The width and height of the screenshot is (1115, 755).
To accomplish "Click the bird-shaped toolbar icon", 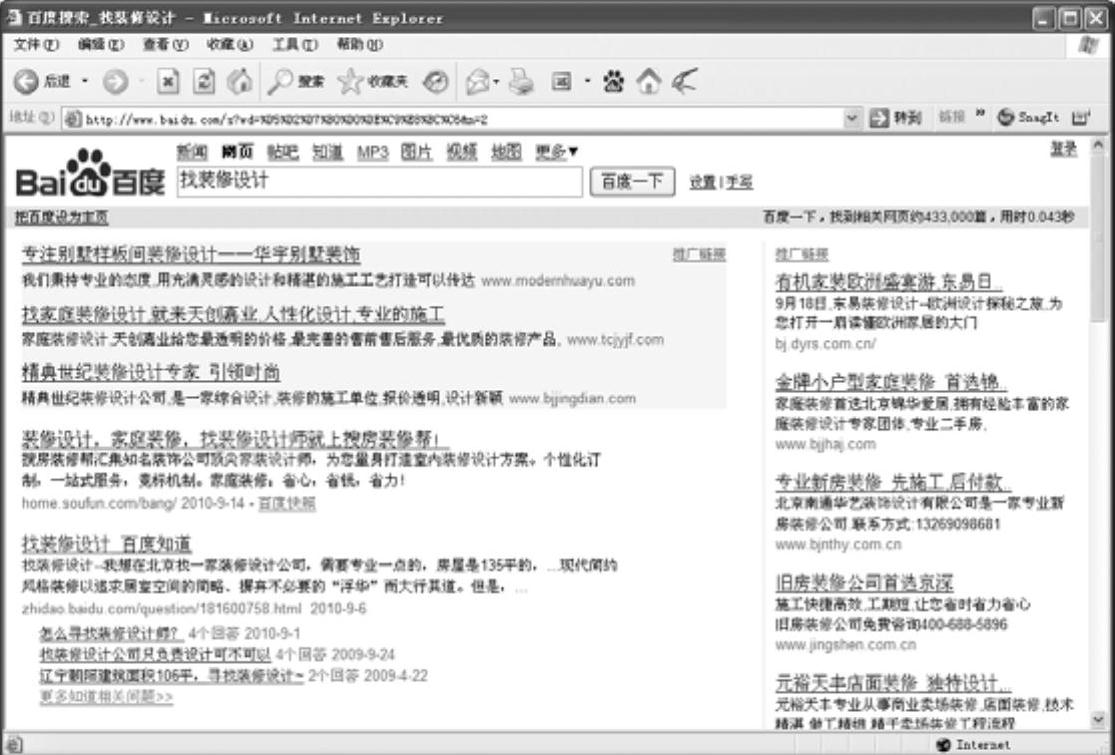I will coord(685,82).
